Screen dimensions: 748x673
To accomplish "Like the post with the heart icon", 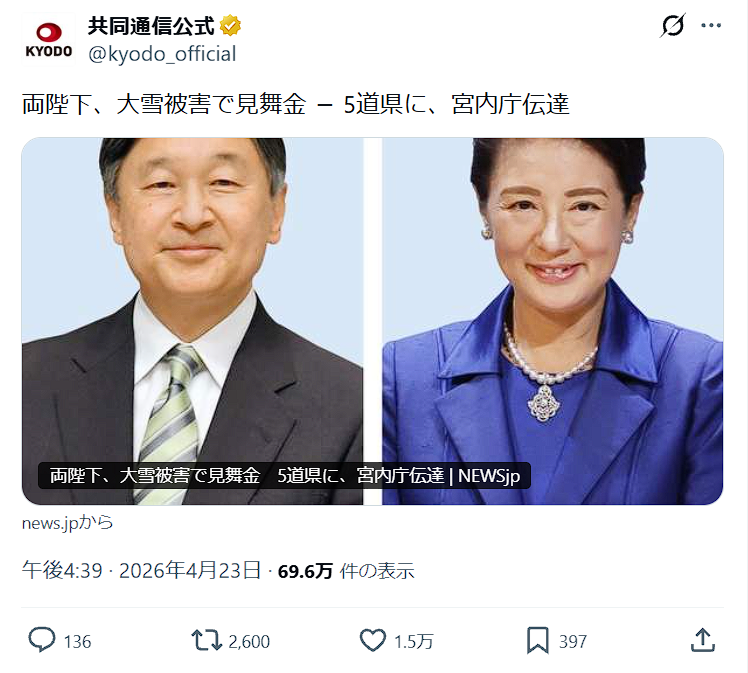I will click(373, 640).
